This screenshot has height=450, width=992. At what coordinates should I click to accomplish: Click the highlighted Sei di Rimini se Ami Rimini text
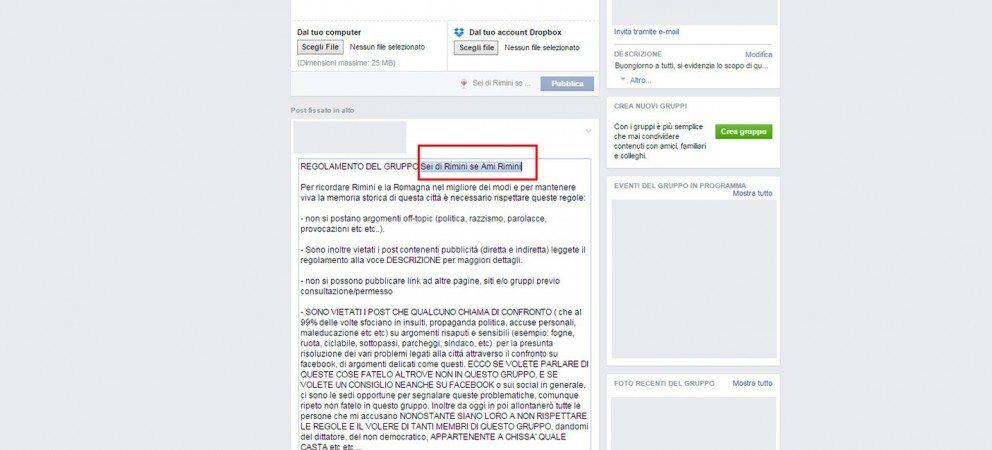pyautogui.click(x=471, y=166)
